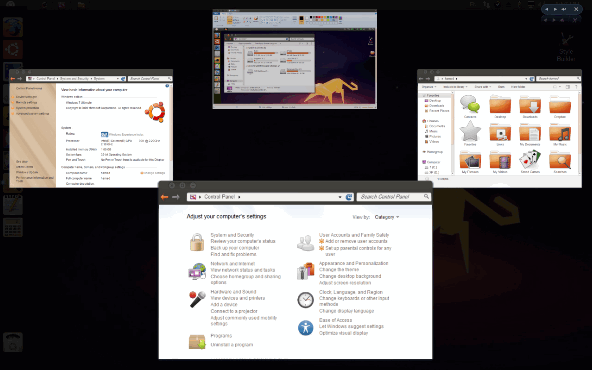
Task: Open Dropbox folder in Explorer window
Action: [x=560, y=104]
